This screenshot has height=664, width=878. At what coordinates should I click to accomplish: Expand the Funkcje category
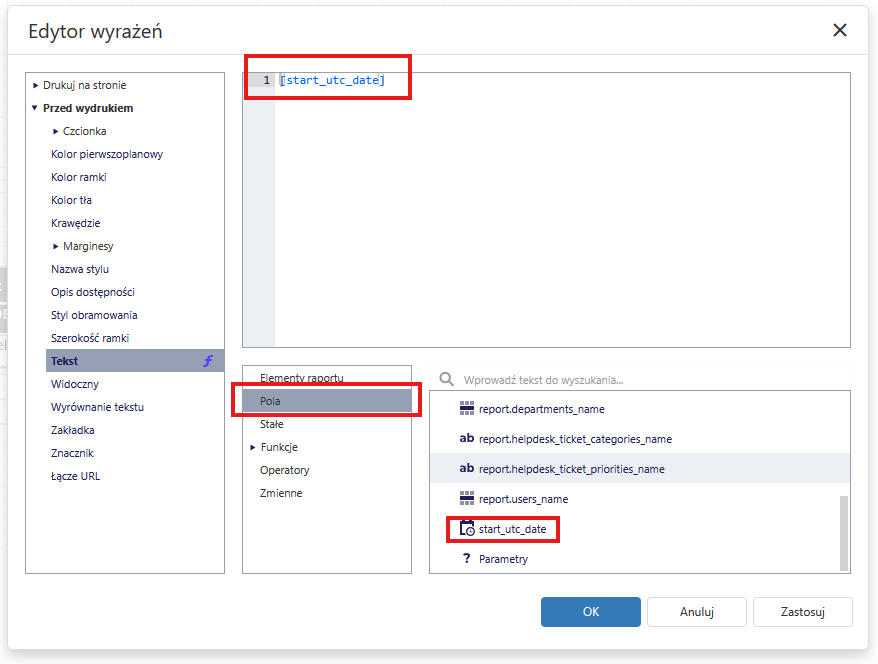252,447
